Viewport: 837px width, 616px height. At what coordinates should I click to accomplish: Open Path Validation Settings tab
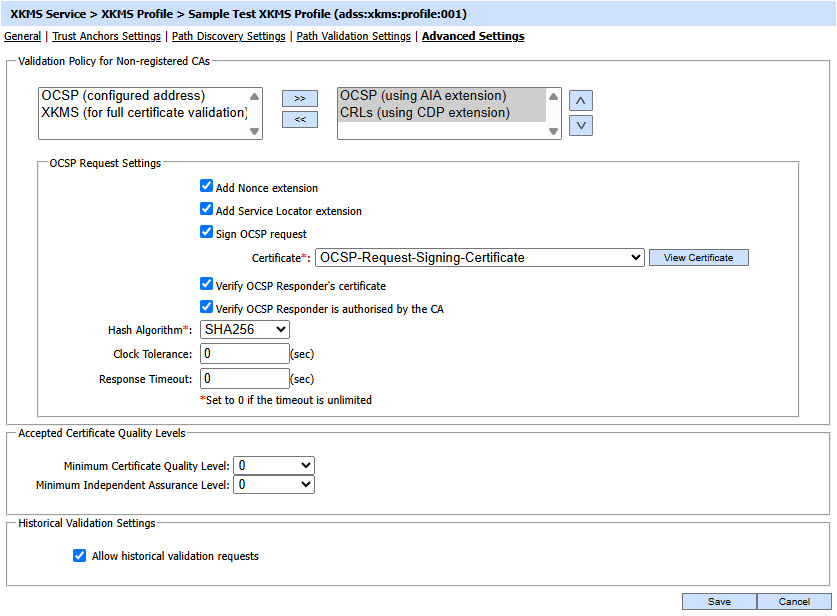(353, 36)
